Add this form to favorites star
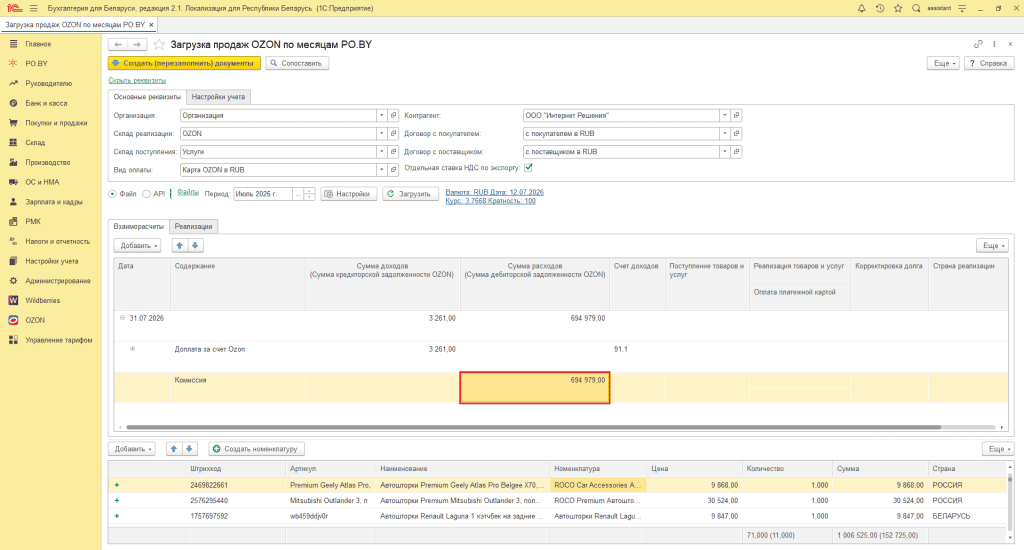1024x550 pixels. [159, 44]
